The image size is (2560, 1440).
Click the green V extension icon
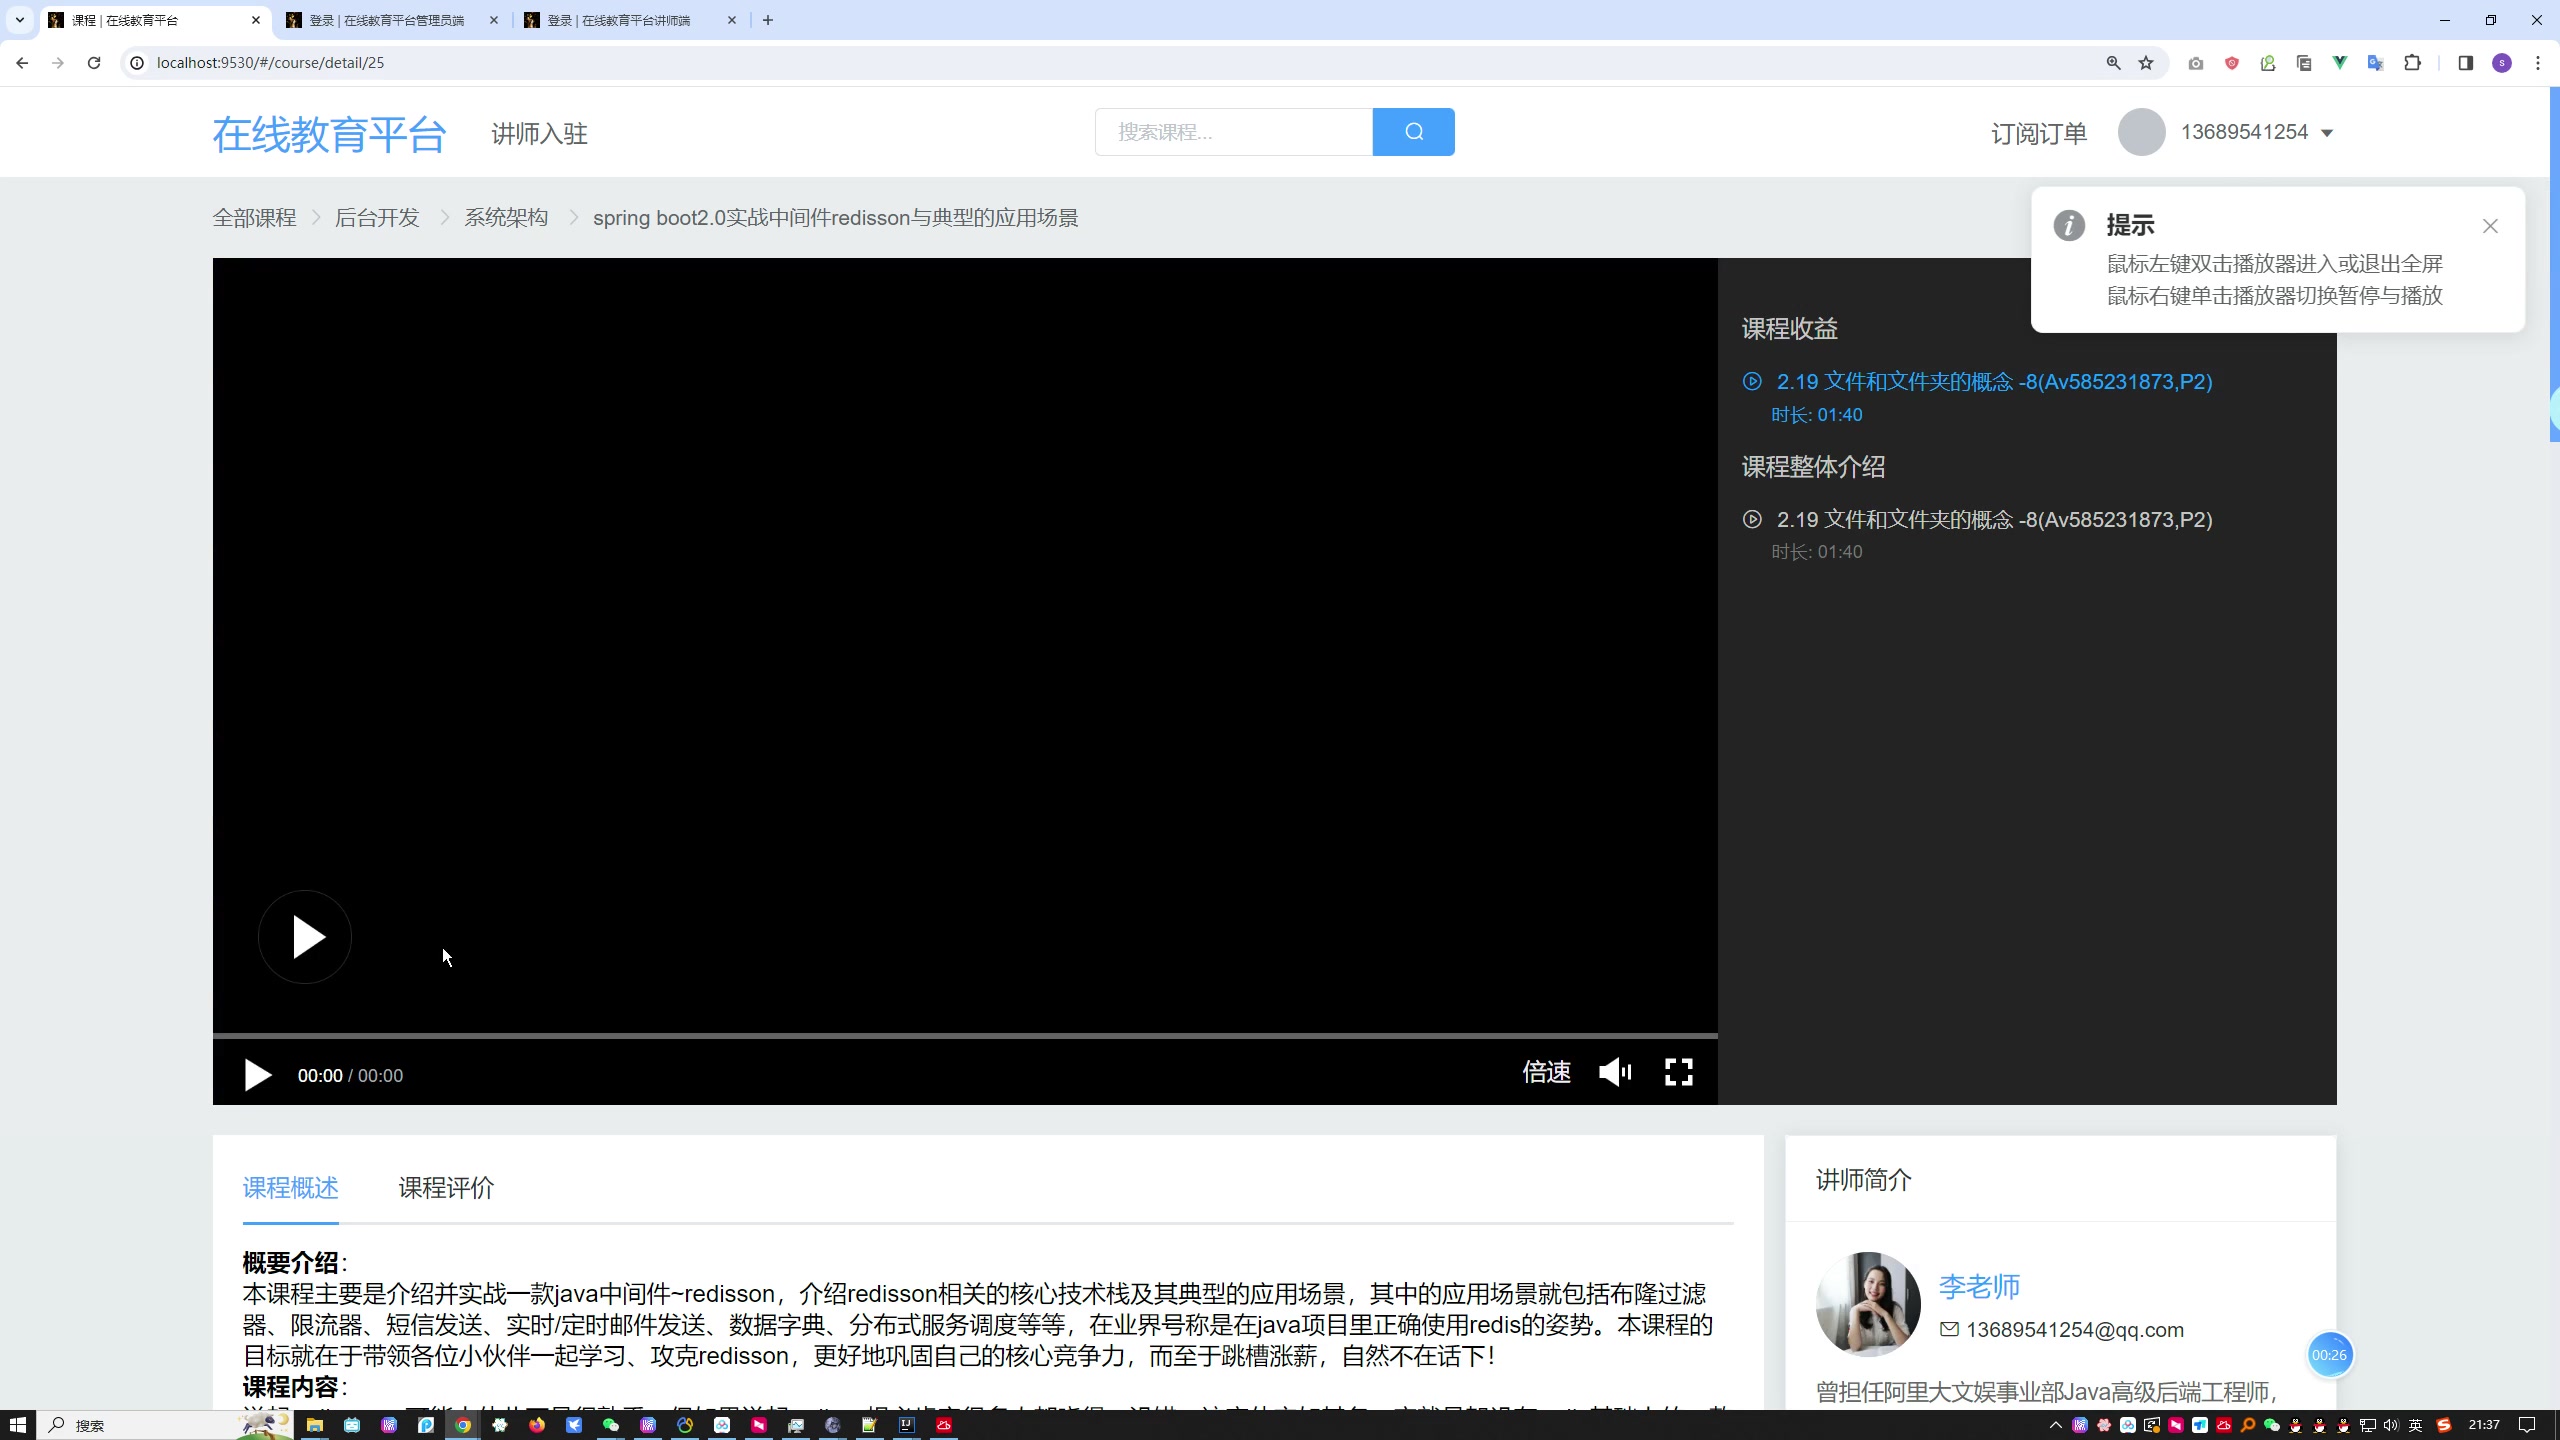point(2339,63)
